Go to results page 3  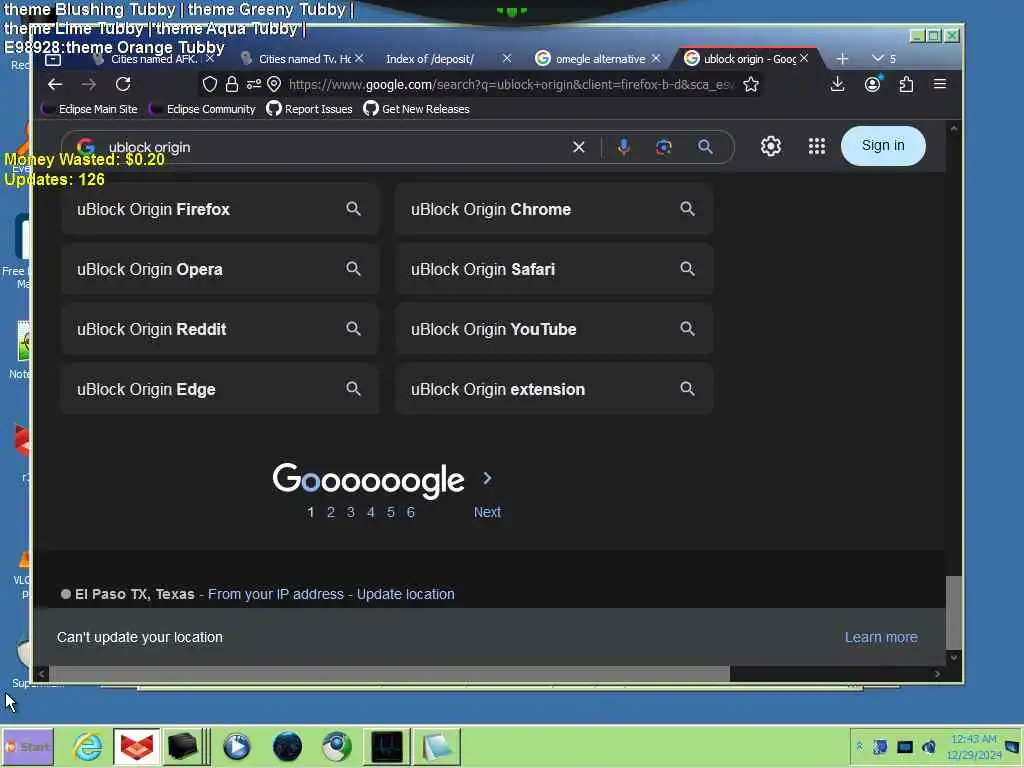tap(351, 513)
